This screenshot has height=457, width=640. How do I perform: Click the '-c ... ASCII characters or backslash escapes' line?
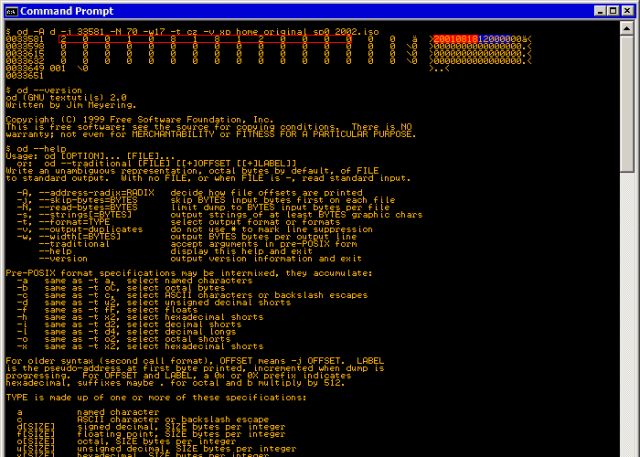192,295
